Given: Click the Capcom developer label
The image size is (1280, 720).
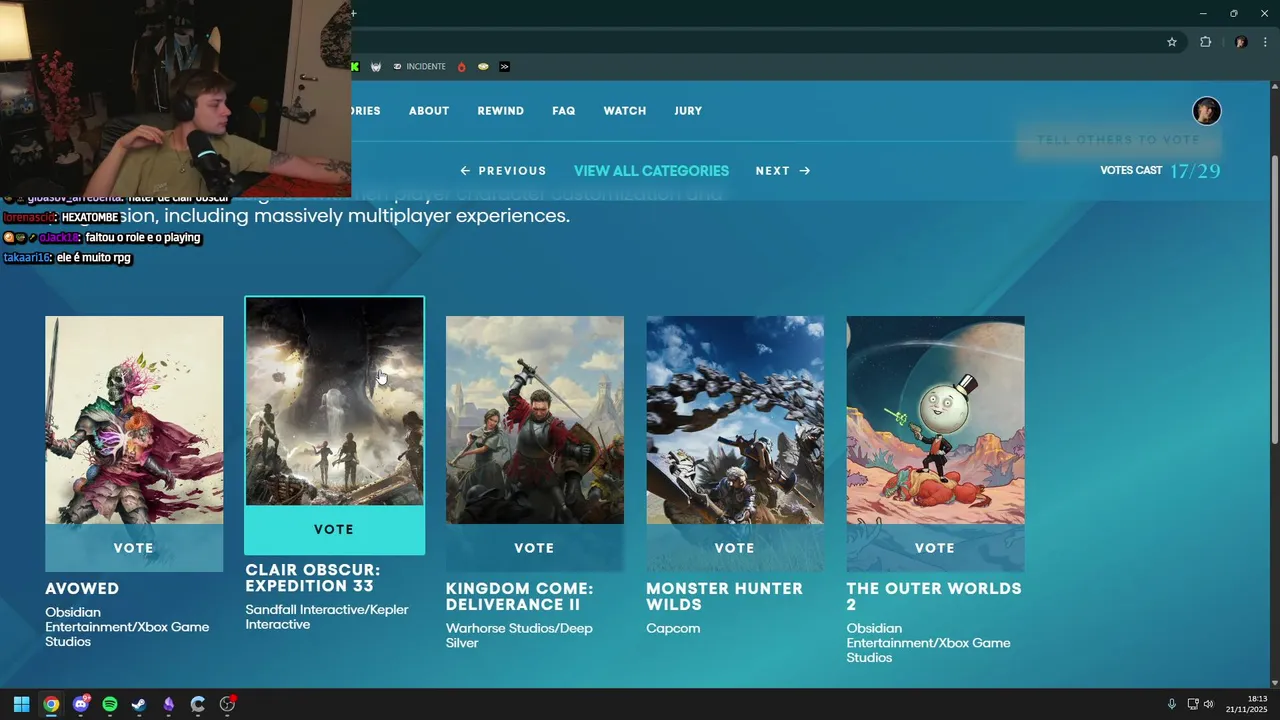Looking at the screenshot, I should (x=673, y=629).
